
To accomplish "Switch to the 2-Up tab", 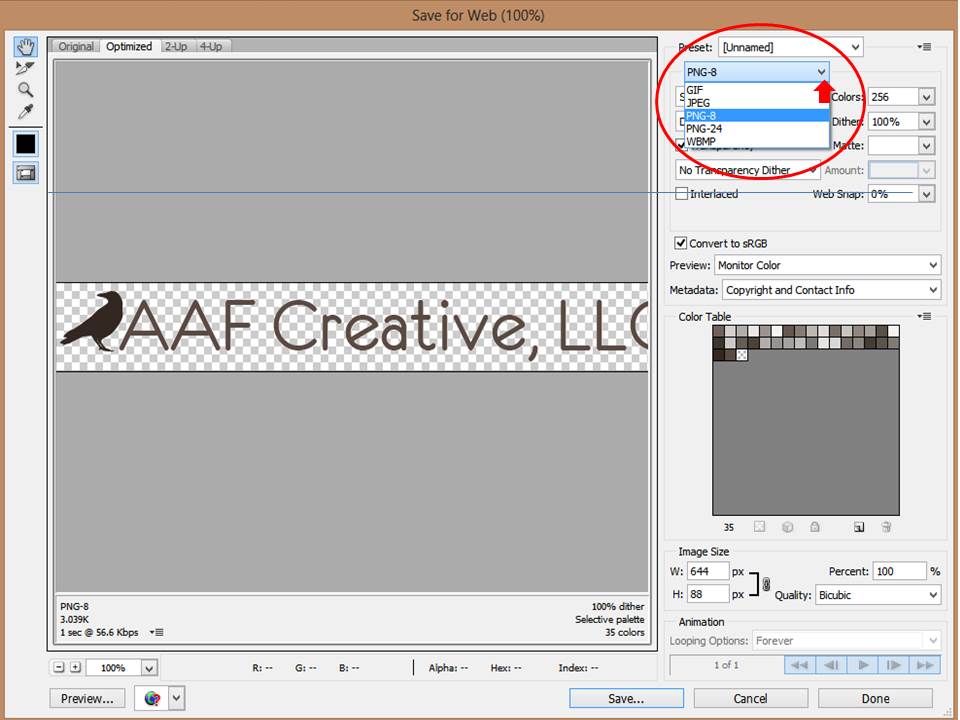I will (176, 47).
